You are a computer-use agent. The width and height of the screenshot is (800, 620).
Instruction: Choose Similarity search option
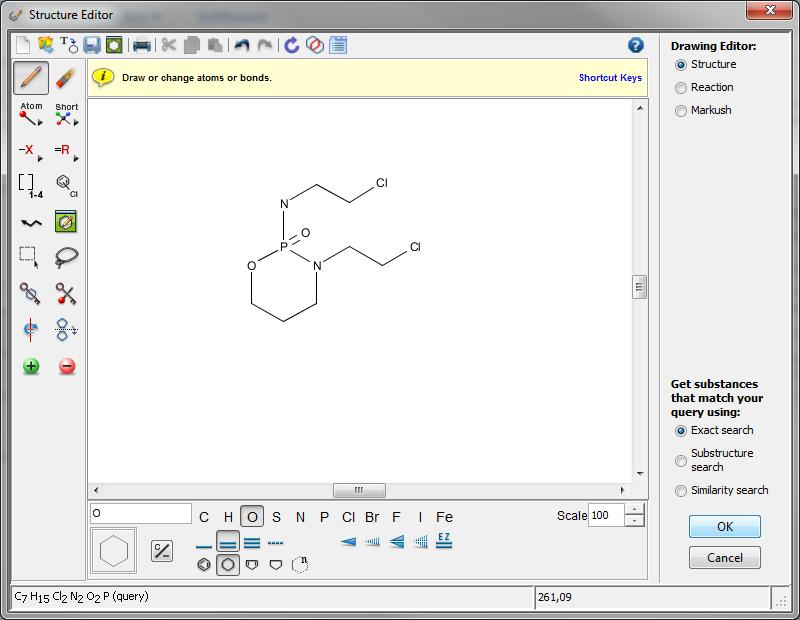tap(681, 490)
